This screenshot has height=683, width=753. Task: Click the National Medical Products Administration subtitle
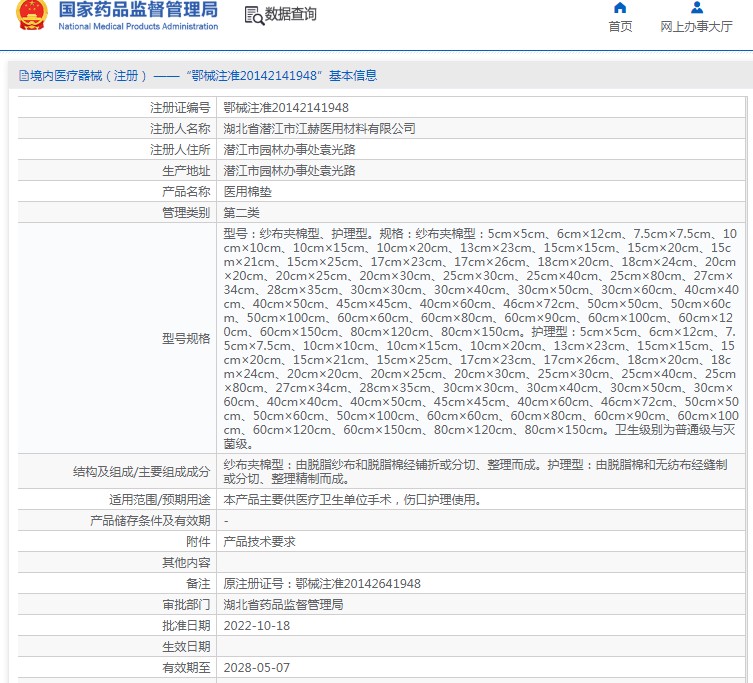(138, 27)
